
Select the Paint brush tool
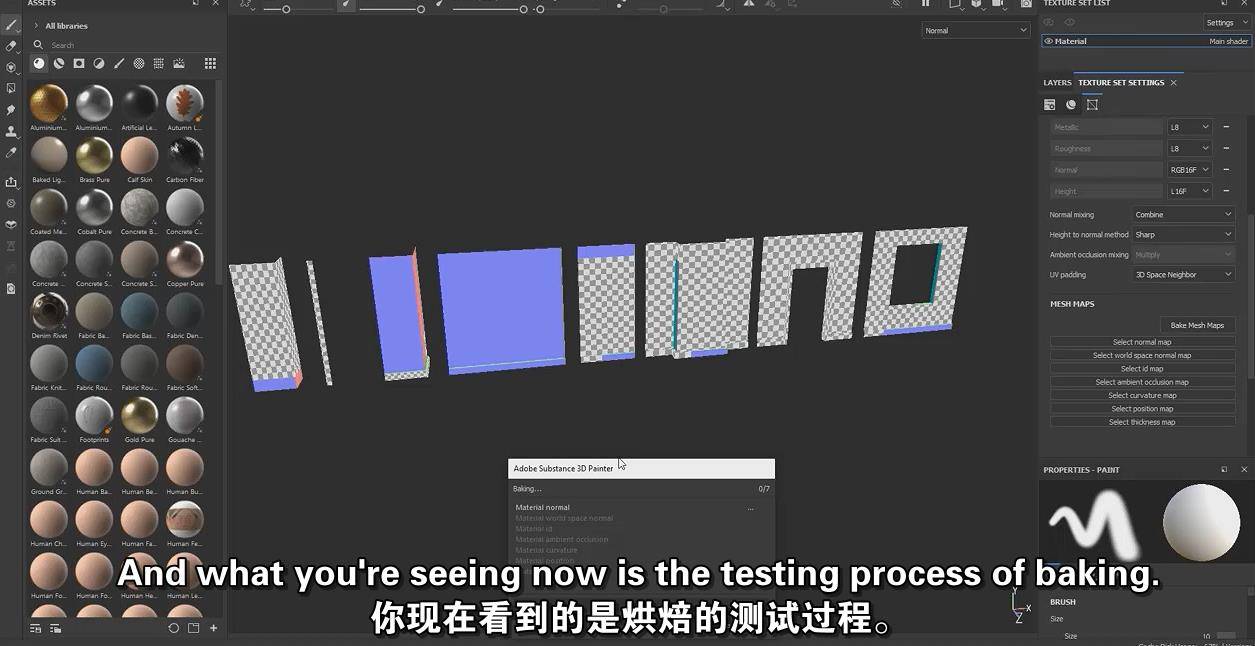(x=11, y=24)
